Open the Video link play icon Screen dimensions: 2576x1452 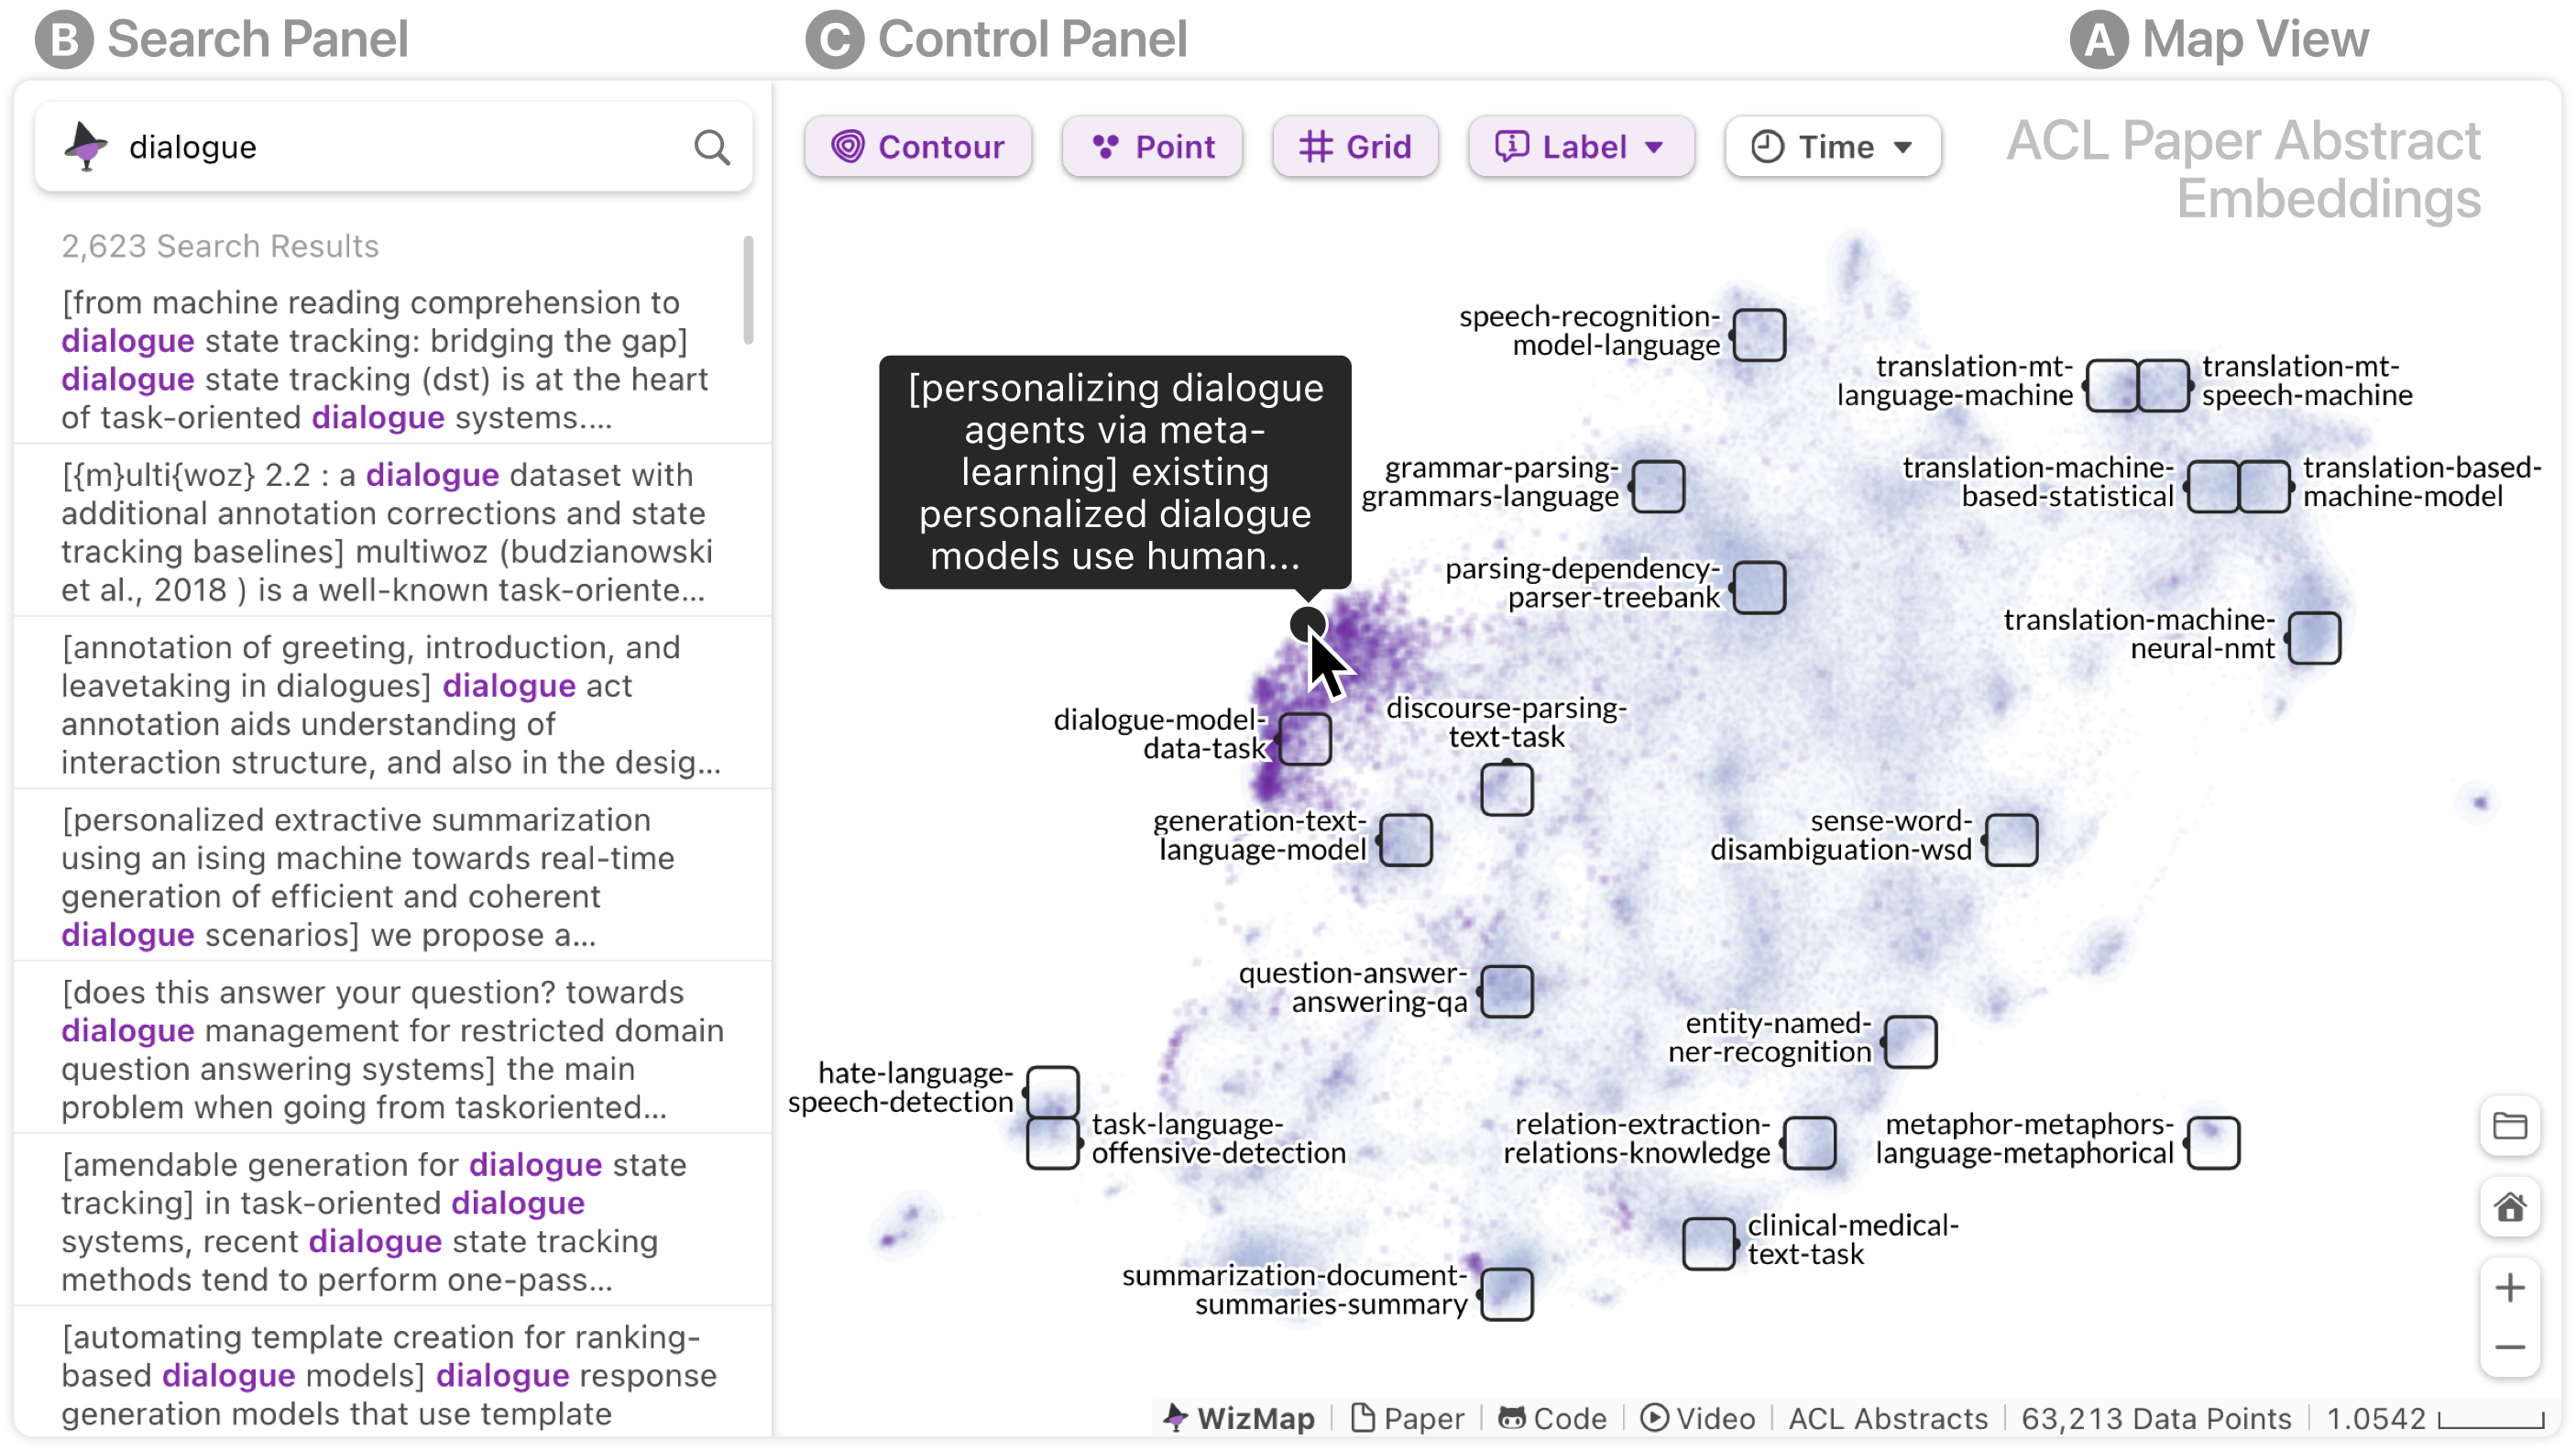1654,1418
